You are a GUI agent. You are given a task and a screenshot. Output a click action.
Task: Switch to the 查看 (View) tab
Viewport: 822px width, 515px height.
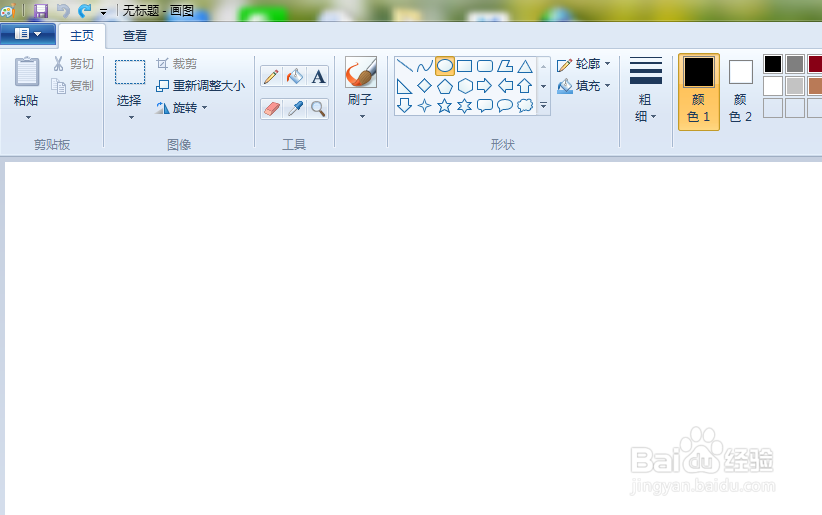pyautogui.click(x=135, y=36)
